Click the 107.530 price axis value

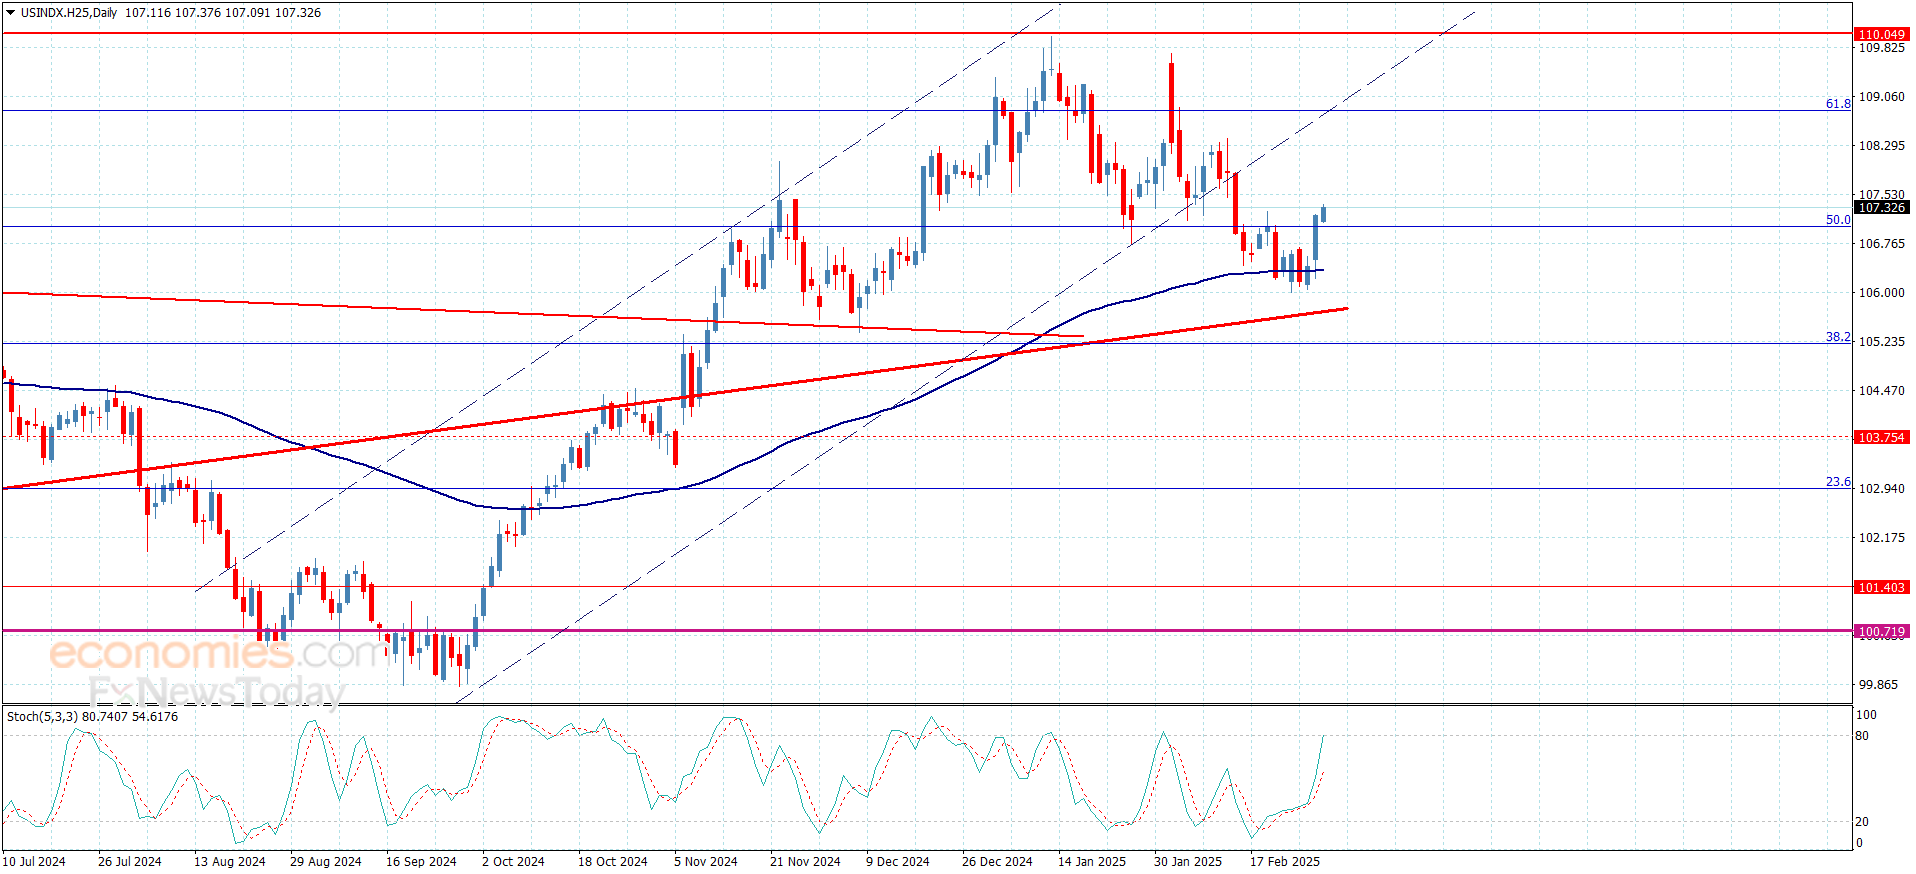[x=1881, y=195]
